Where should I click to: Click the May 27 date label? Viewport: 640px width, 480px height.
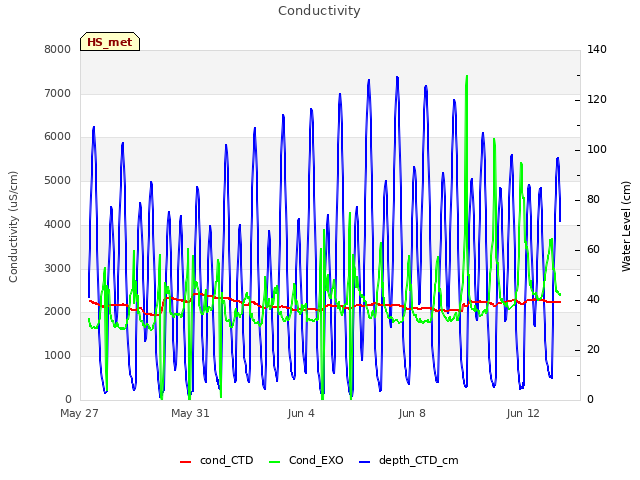79,413
